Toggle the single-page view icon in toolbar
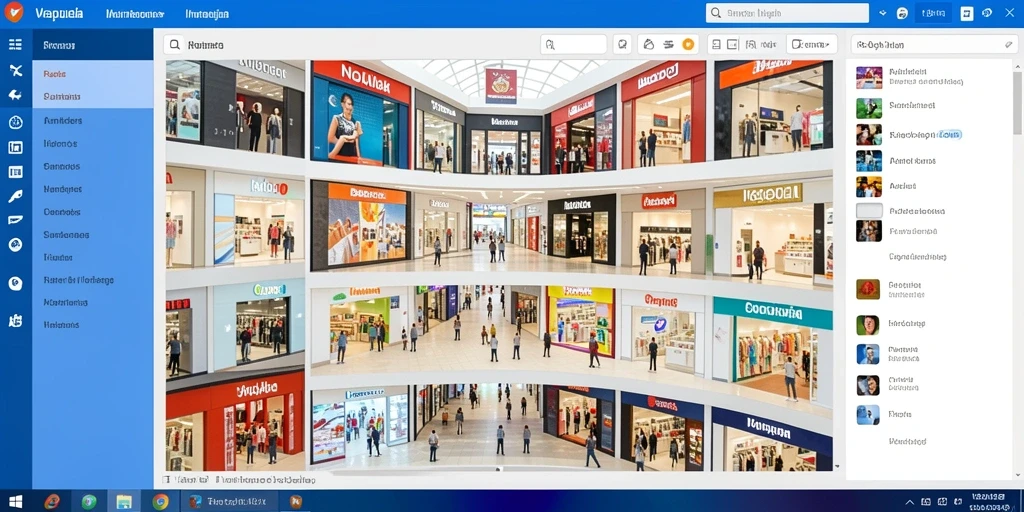Screen dimensions: 1024x512 tap(716, 44)
